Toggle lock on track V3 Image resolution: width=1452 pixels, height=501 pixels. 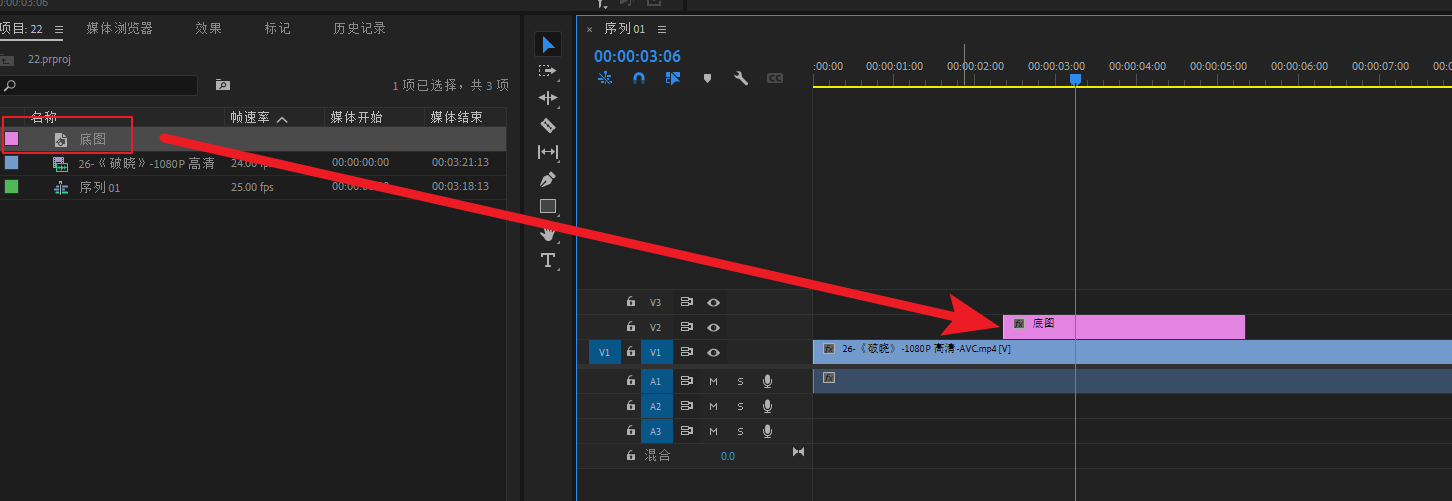[x=631, y=302]
